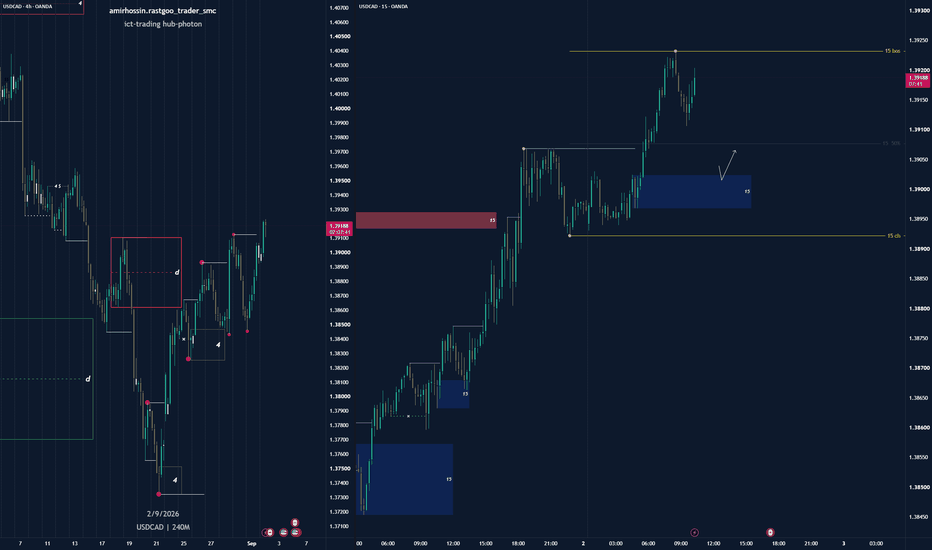Viewport: 932px width, 550px height.
Task: Select the large blue demand zone at chart bottom
Action: 404,479
